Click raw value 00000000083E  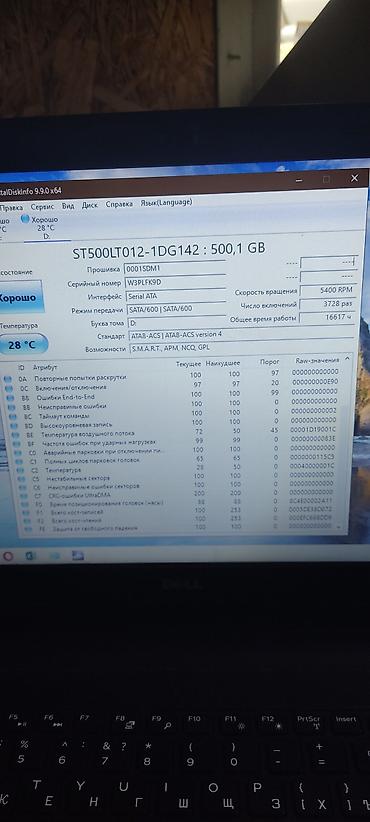313,439
